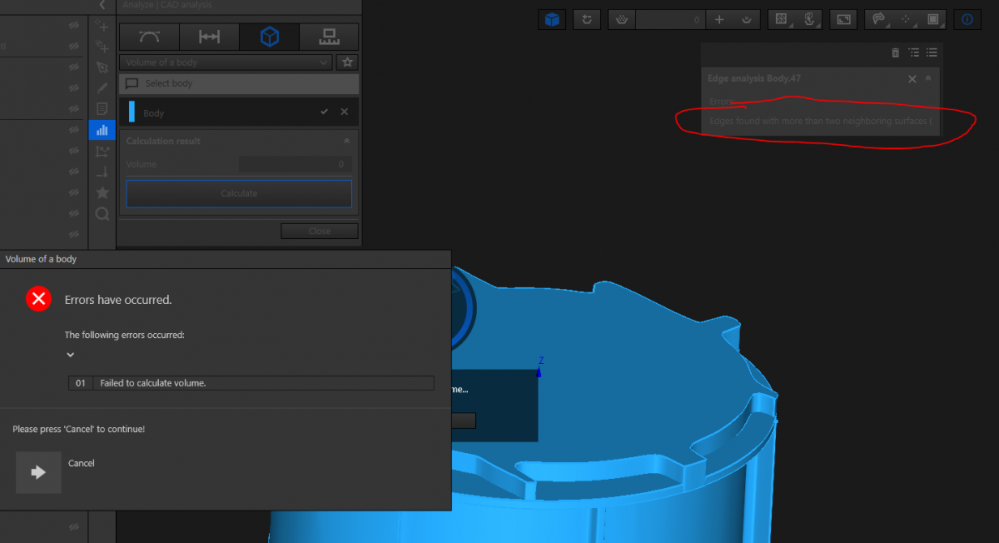Toggle visibility eye on the 'tl' row
999x543 pixels.
75,47
